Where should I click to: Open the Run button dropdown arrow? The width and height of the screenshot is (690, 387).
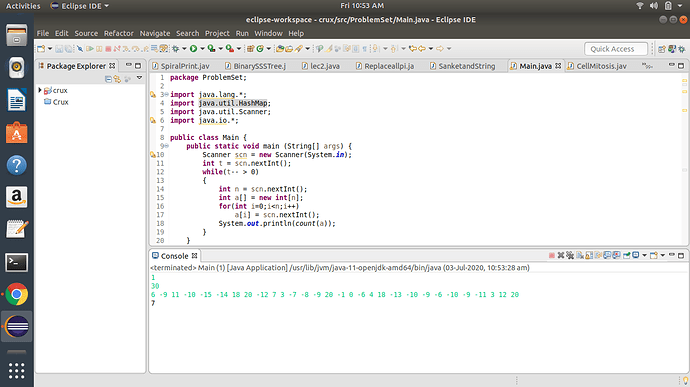click(x=202, y=48)
